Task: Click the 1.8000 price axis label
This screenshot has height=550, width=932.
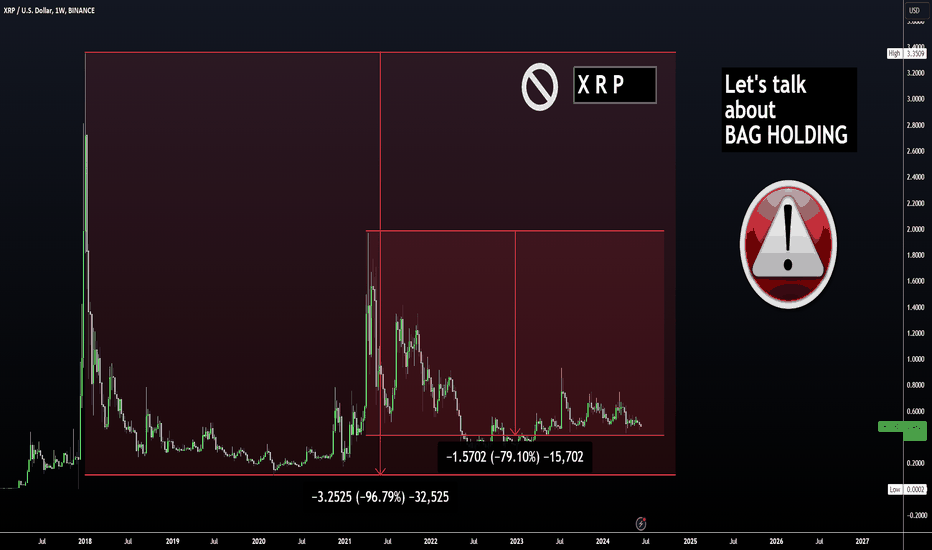Action: click(x=915, y=255)
